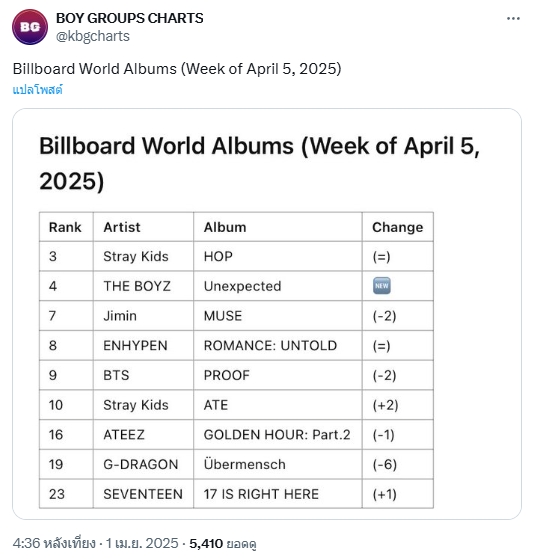This screenshot has height=559, width=533.
Task: Click the SEVENTEEN 17 IS RIGHT HERE cell
Action: coord(278,494)
